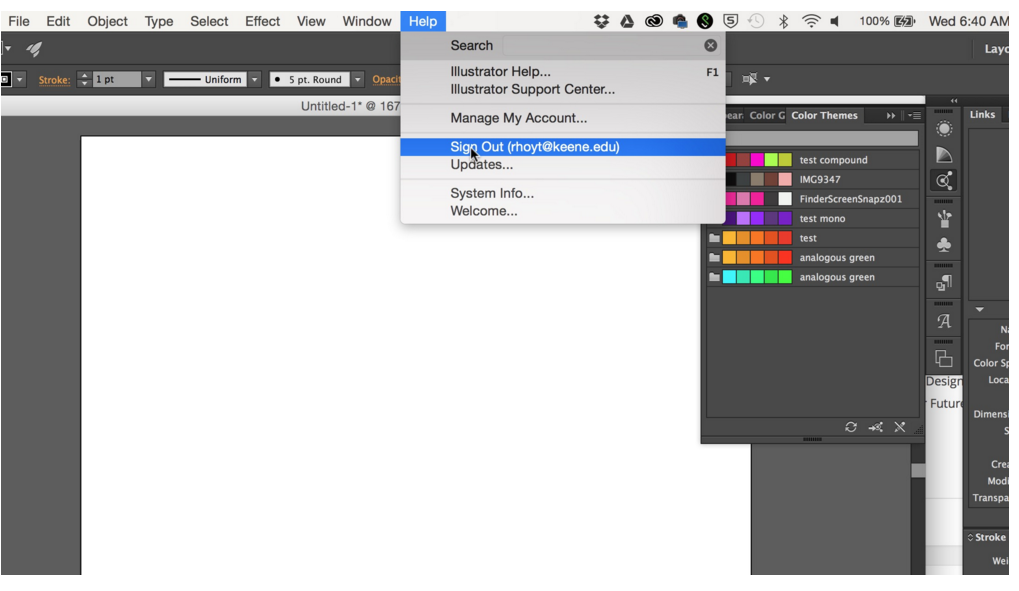Open the Select menu
Image resolution: width=1019 pixels, height=591 pixels.
point(209,21)
